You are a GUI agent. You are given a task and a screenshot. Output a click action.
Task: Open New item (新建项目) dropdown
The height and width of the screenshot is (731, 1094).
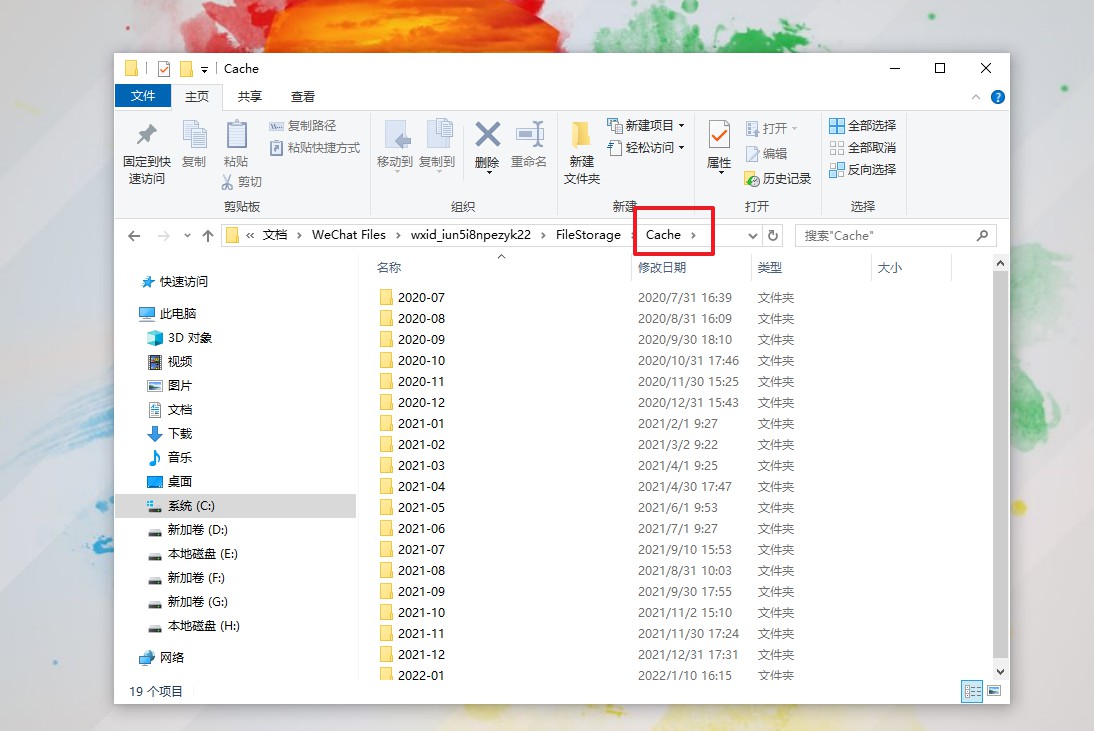point(646,126)
